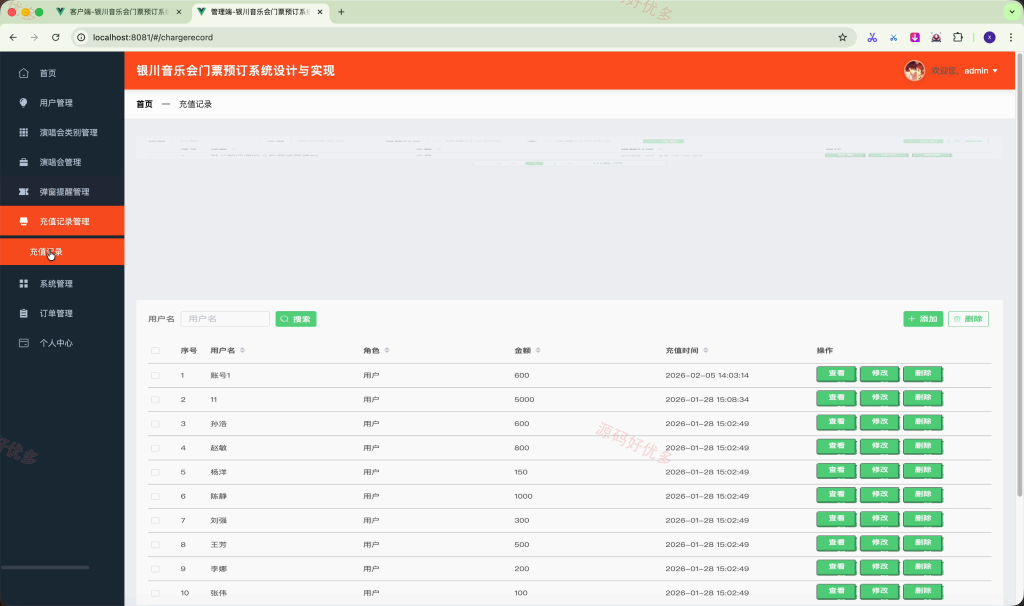Sort by 金额 column sort icon
1024x606 pixels.
pyautogui.click(x=538, y=351)
